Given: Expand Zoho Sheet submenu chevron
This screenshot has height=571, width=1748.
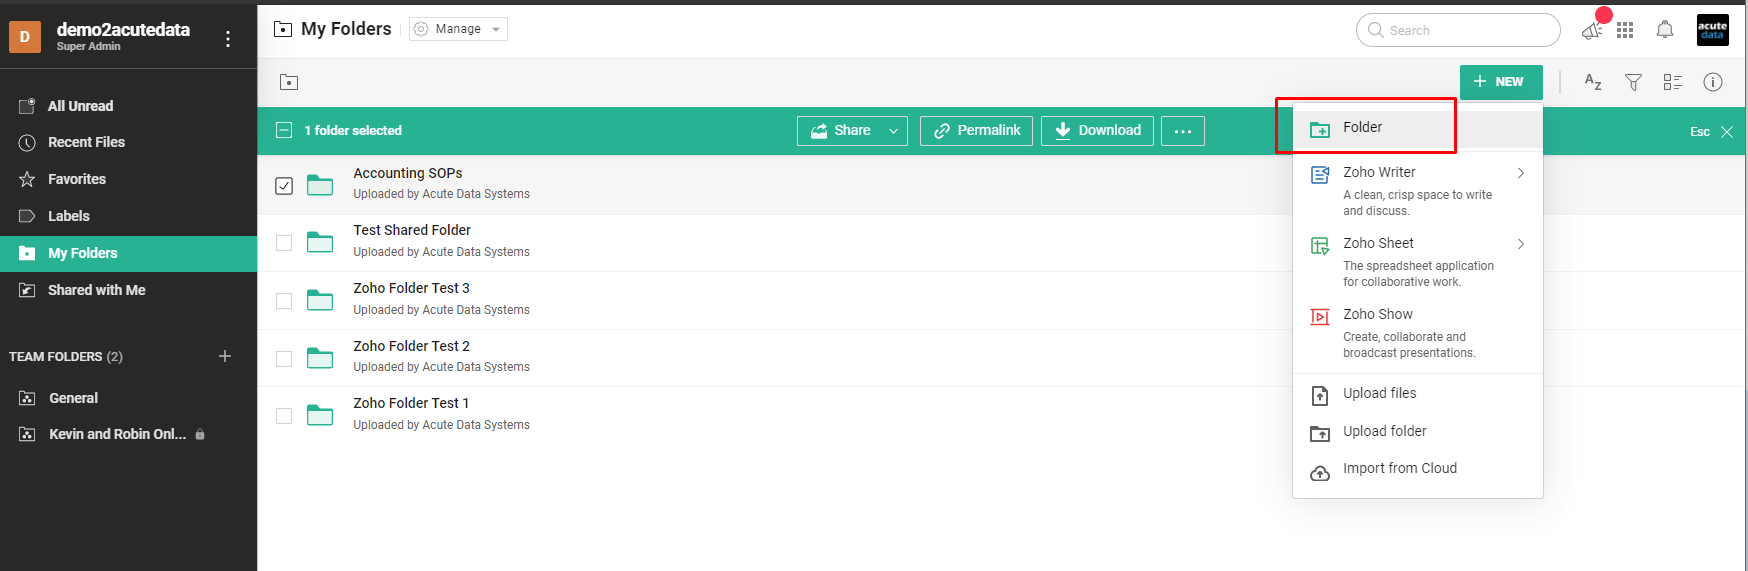Looking at the screenshot, I should 1521,244.
